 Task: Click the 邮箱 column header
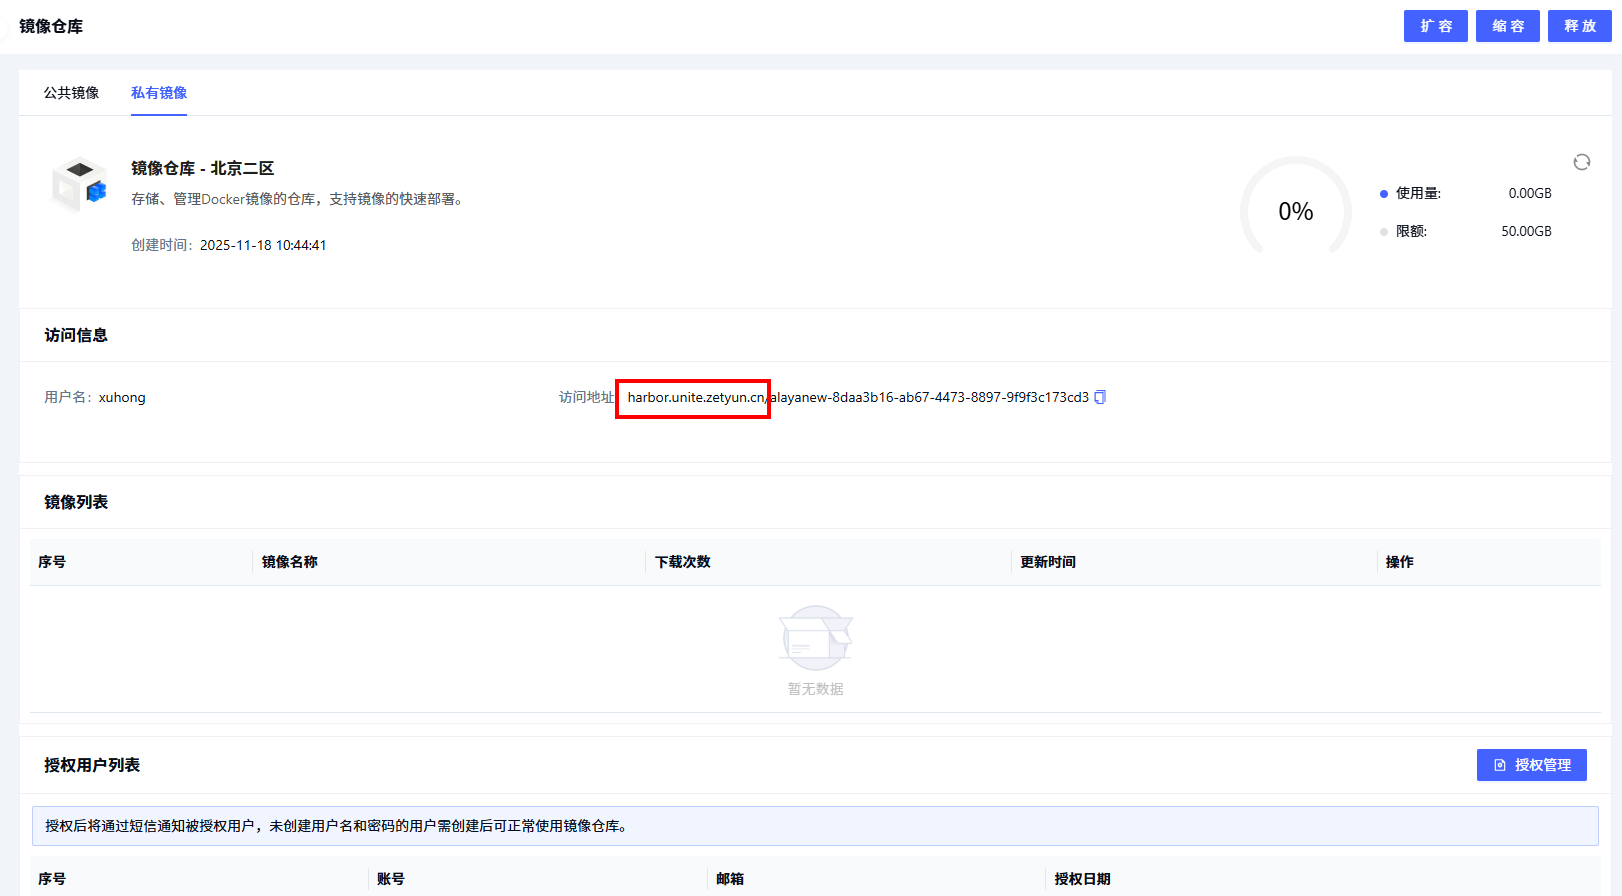[x=730, y=879]
